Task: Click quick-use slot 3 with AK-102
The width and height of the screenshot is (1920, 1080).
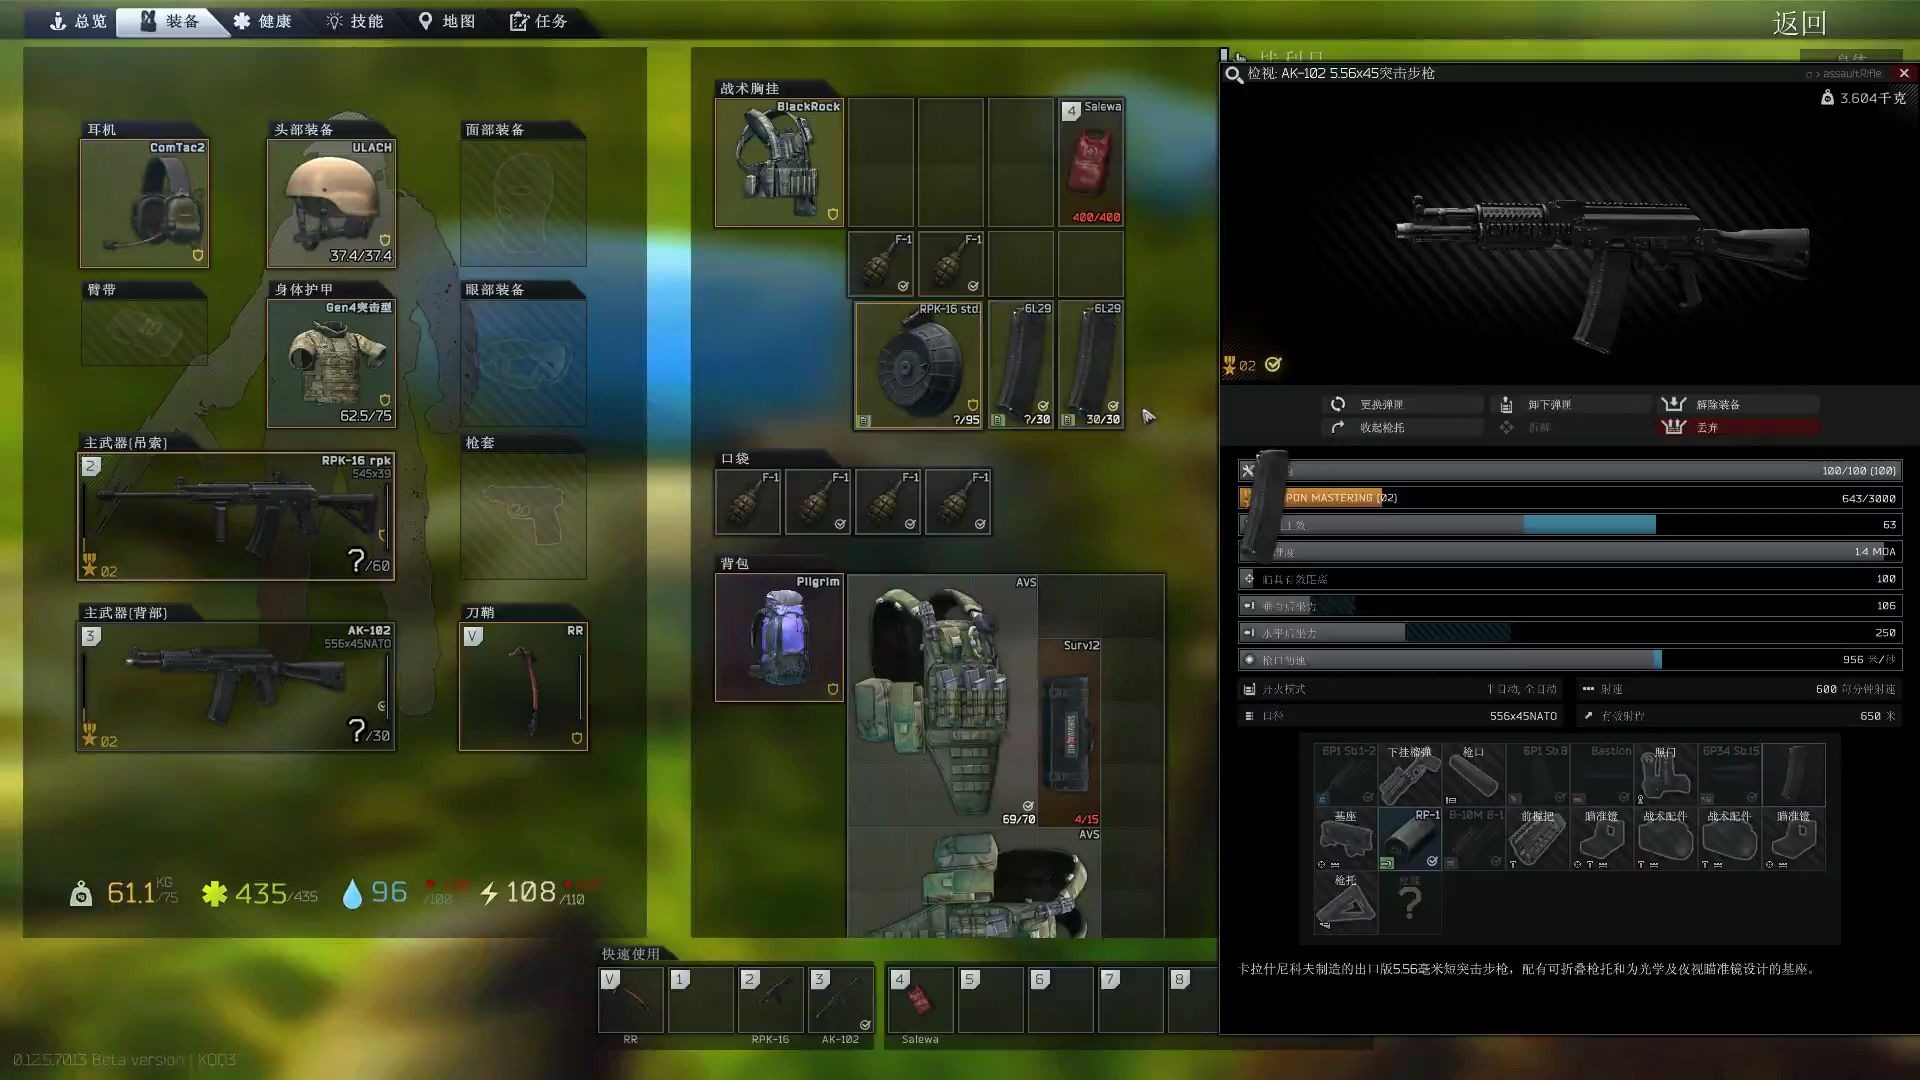Action: [841, 999]
